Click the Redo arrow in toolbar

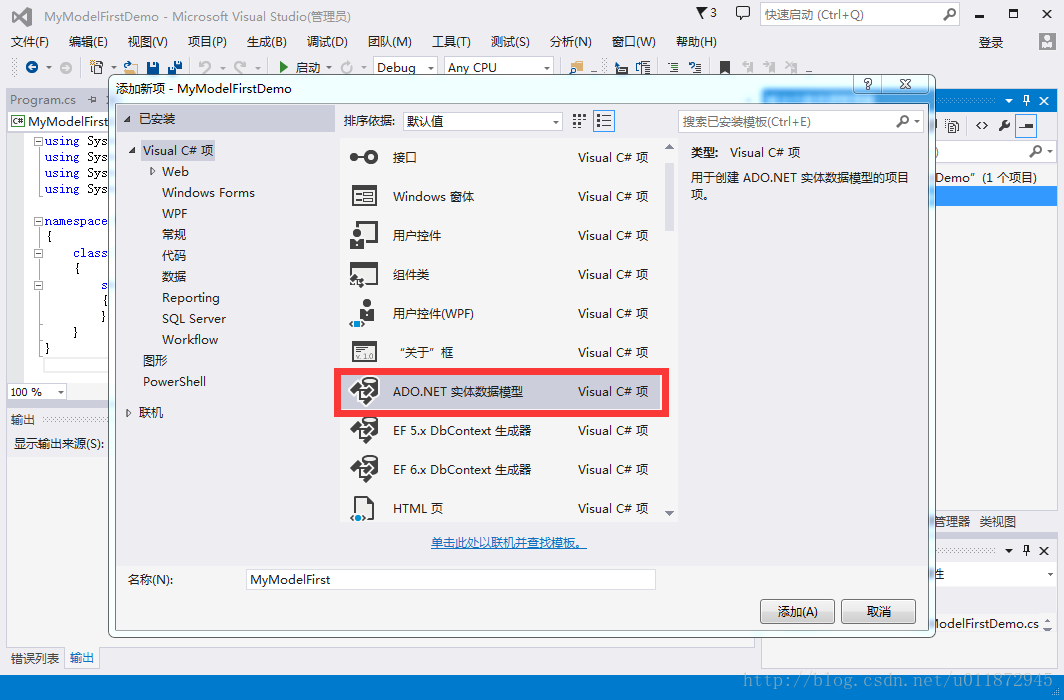click(x=240, y=67)
